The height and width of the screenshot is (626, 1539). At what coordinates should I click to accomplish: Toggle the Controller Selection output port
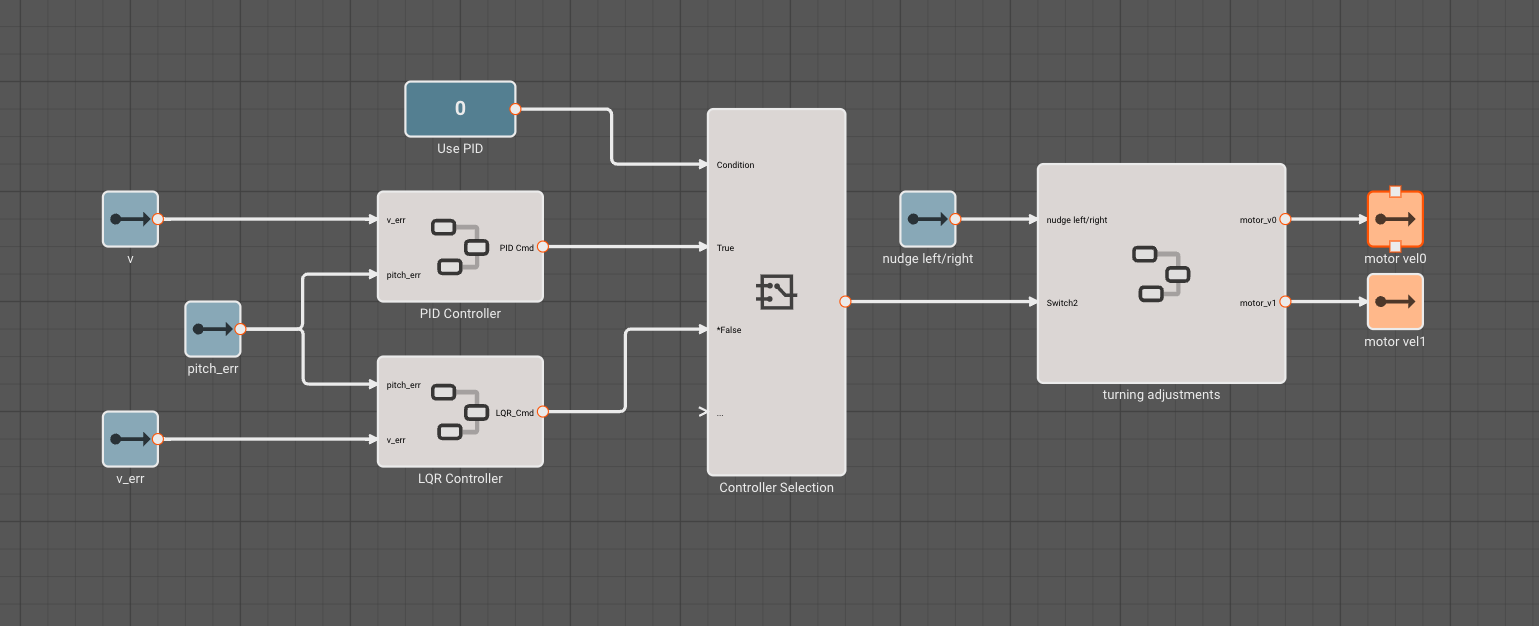847,299
